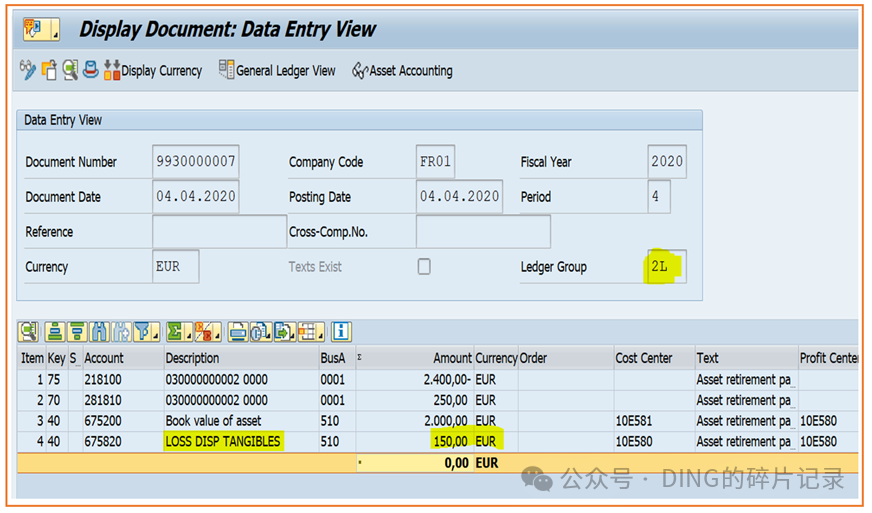Click the Choose Layout grid icon
Viewport: 872px width, 513px height.
pyautogui.click(x=308, y=332)
